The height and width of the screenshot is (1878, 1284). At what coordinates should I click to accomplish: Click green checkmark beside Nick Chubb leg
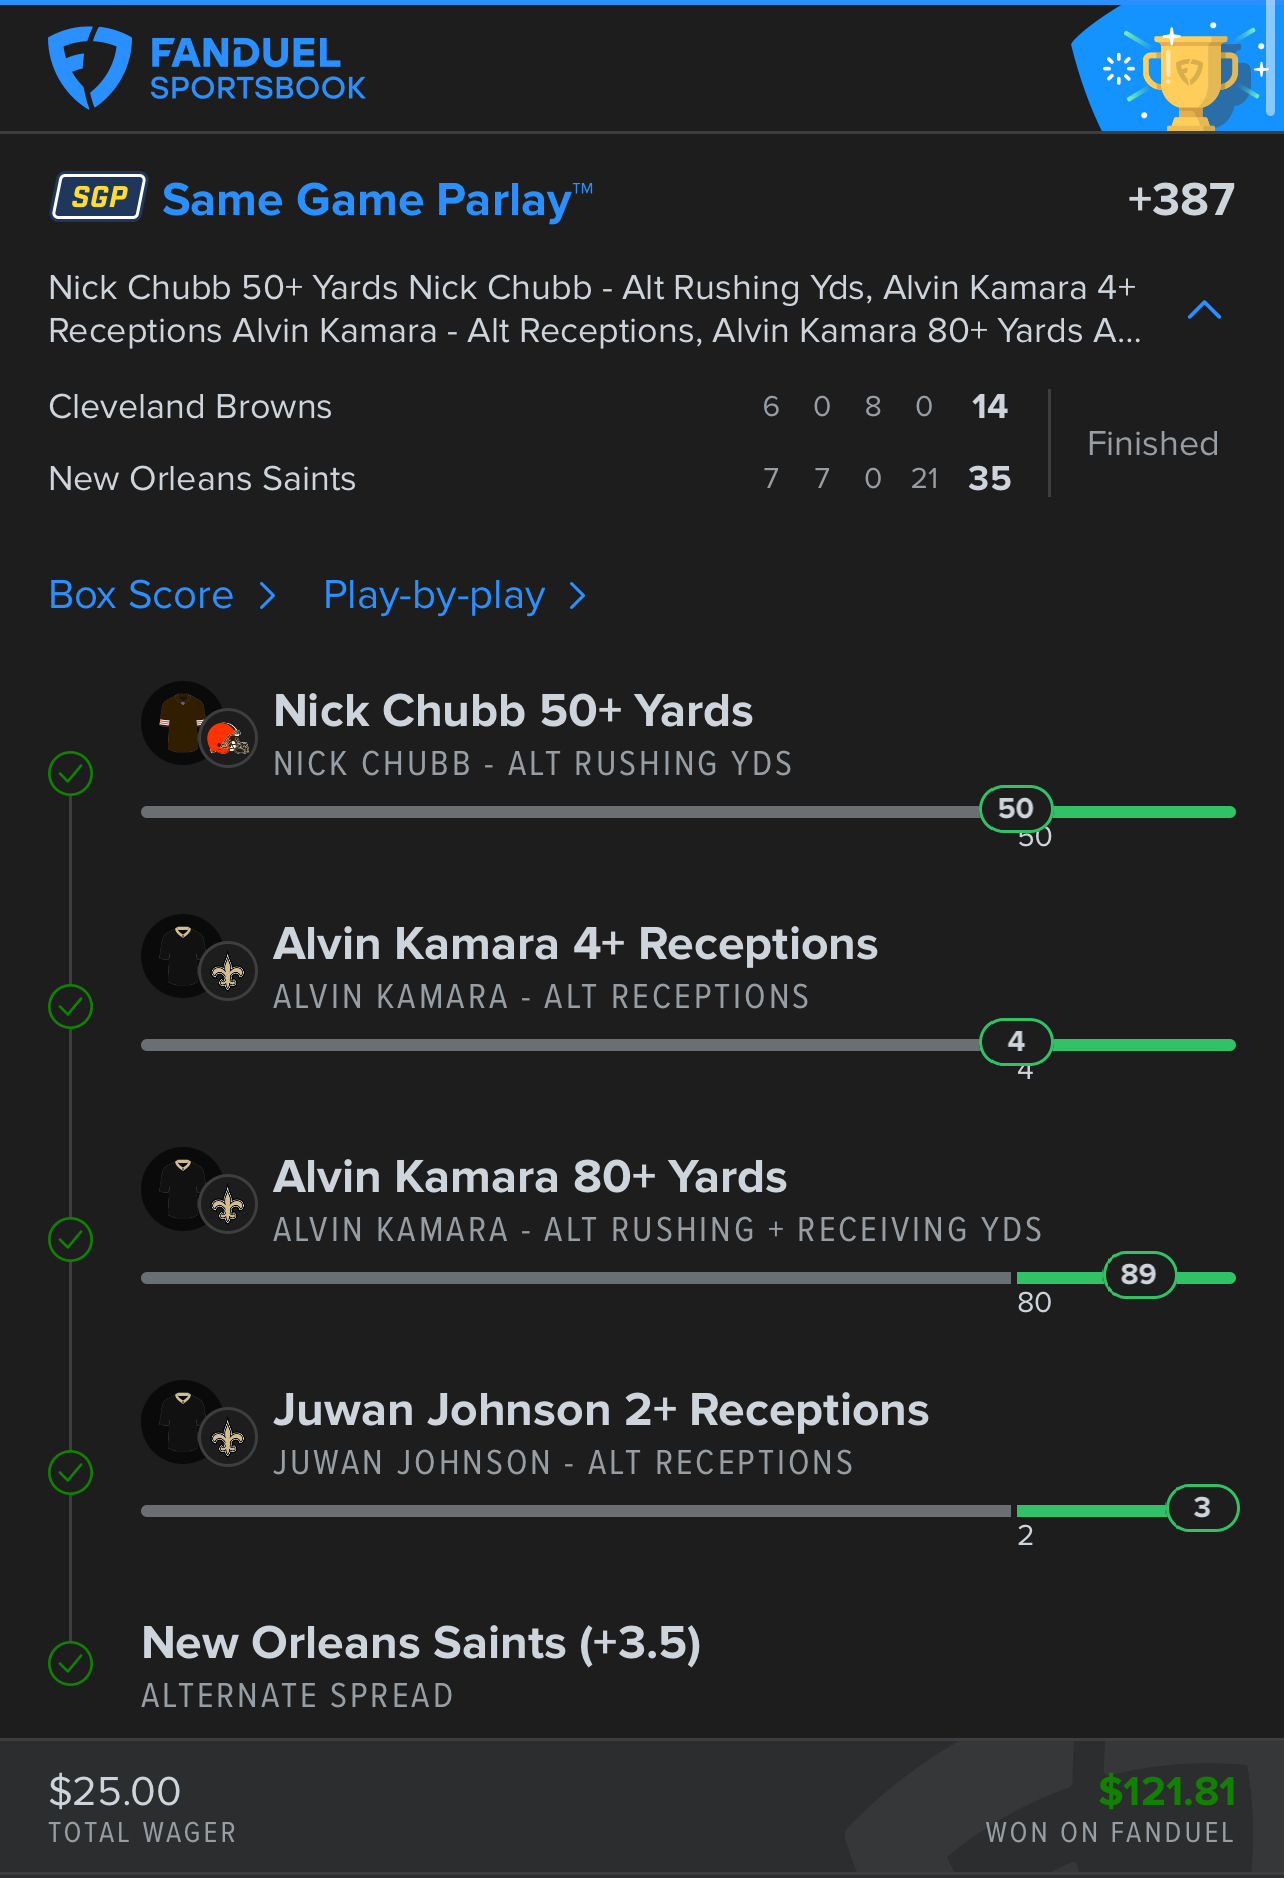[71, 773]
